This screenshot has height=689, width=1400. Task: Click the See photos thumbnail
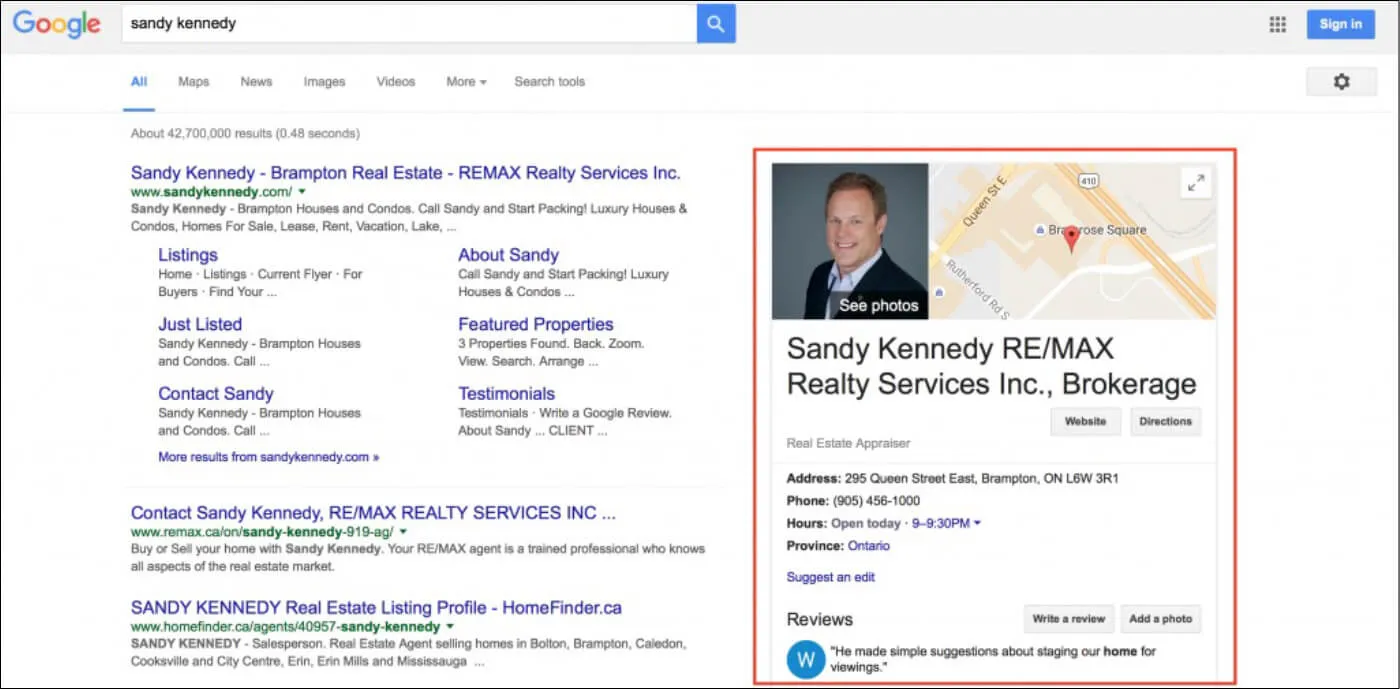pyautogui.click(x=850, y=242)
